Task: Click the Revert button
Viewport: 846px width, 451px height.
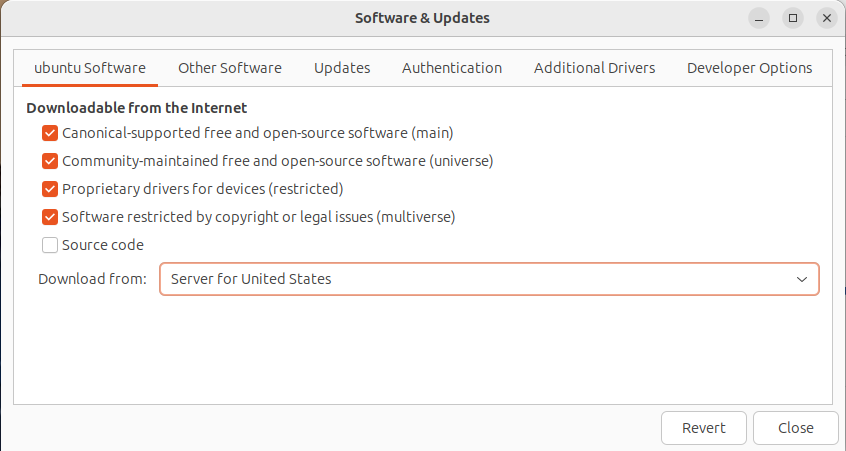Action: tap(703, 428)
